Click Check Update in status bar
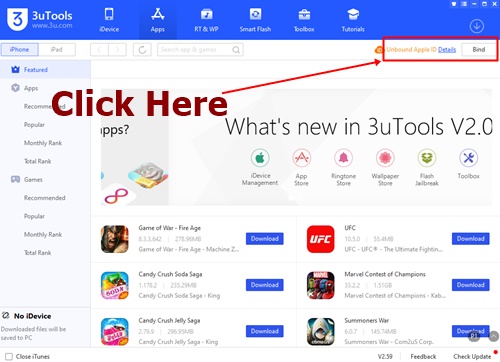The height and width of the screenshot is (362, 500). pos(472,356)
